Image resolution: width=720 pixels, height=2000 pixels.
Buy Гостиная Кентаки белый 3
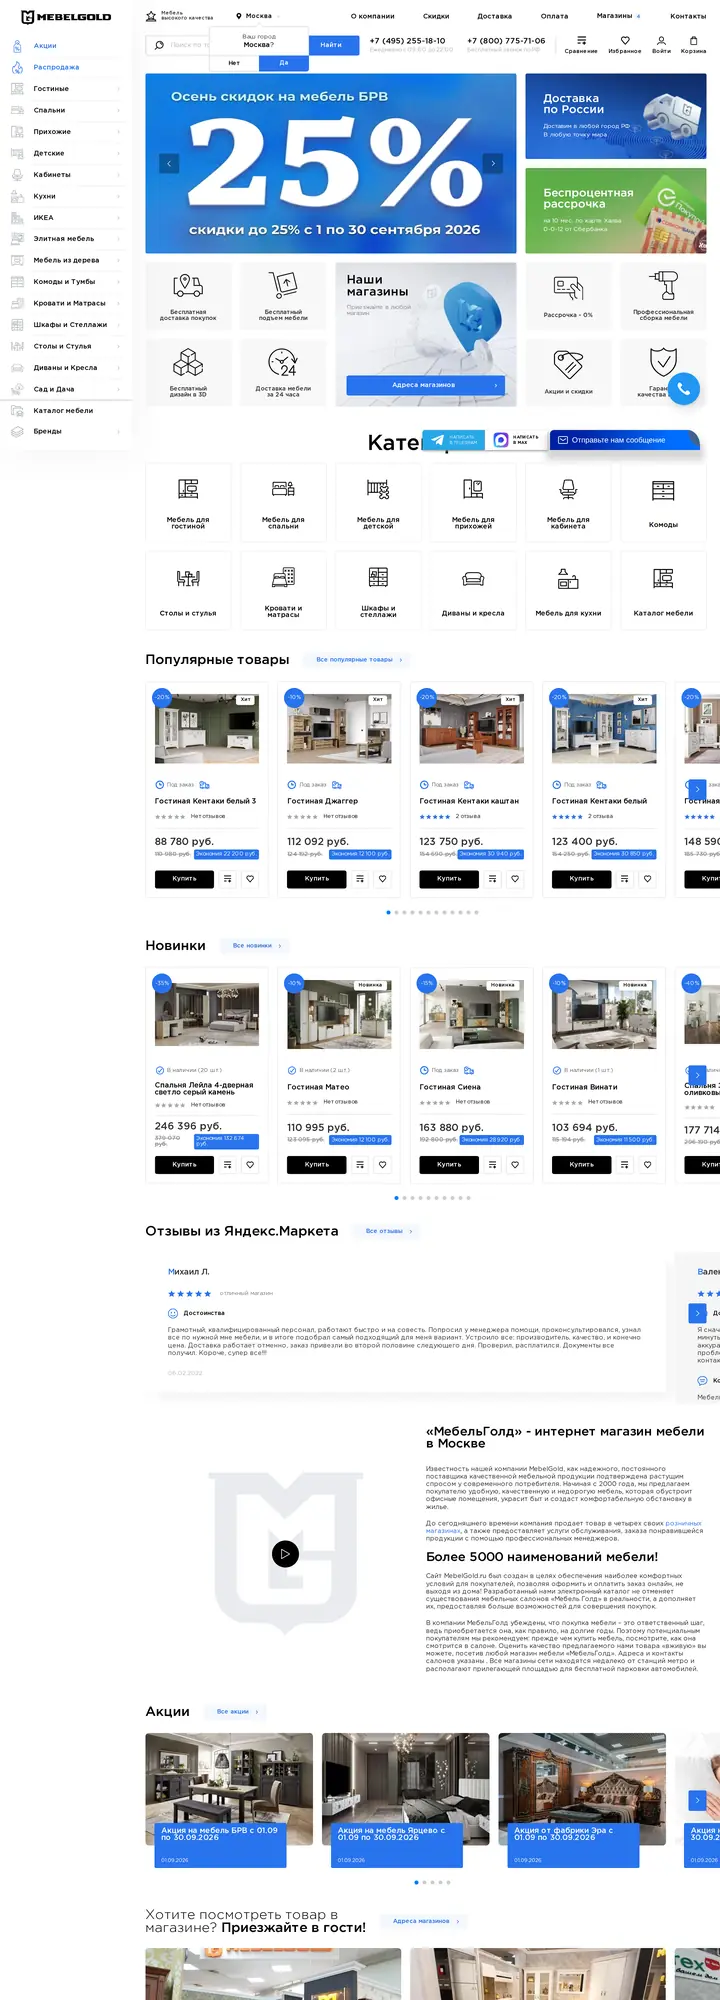click(184, 879)
